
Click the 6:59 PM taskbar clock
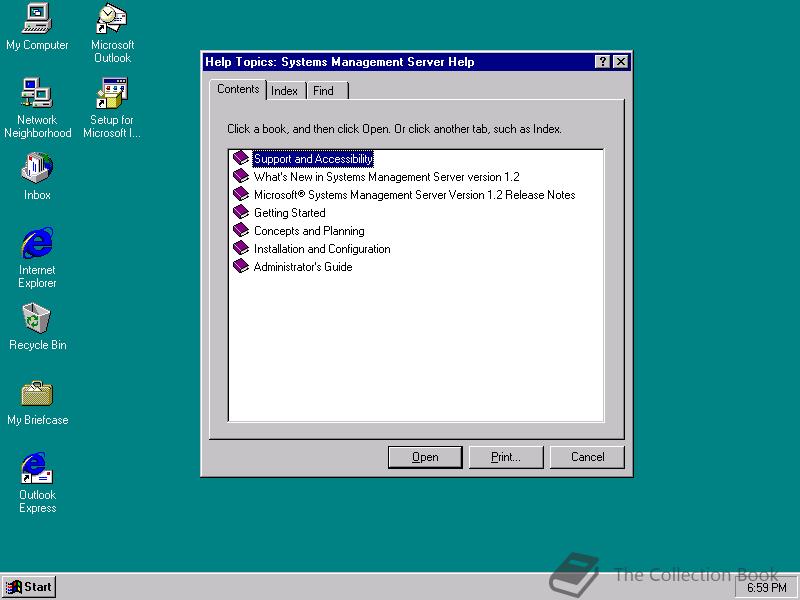[x=766, y=588]
